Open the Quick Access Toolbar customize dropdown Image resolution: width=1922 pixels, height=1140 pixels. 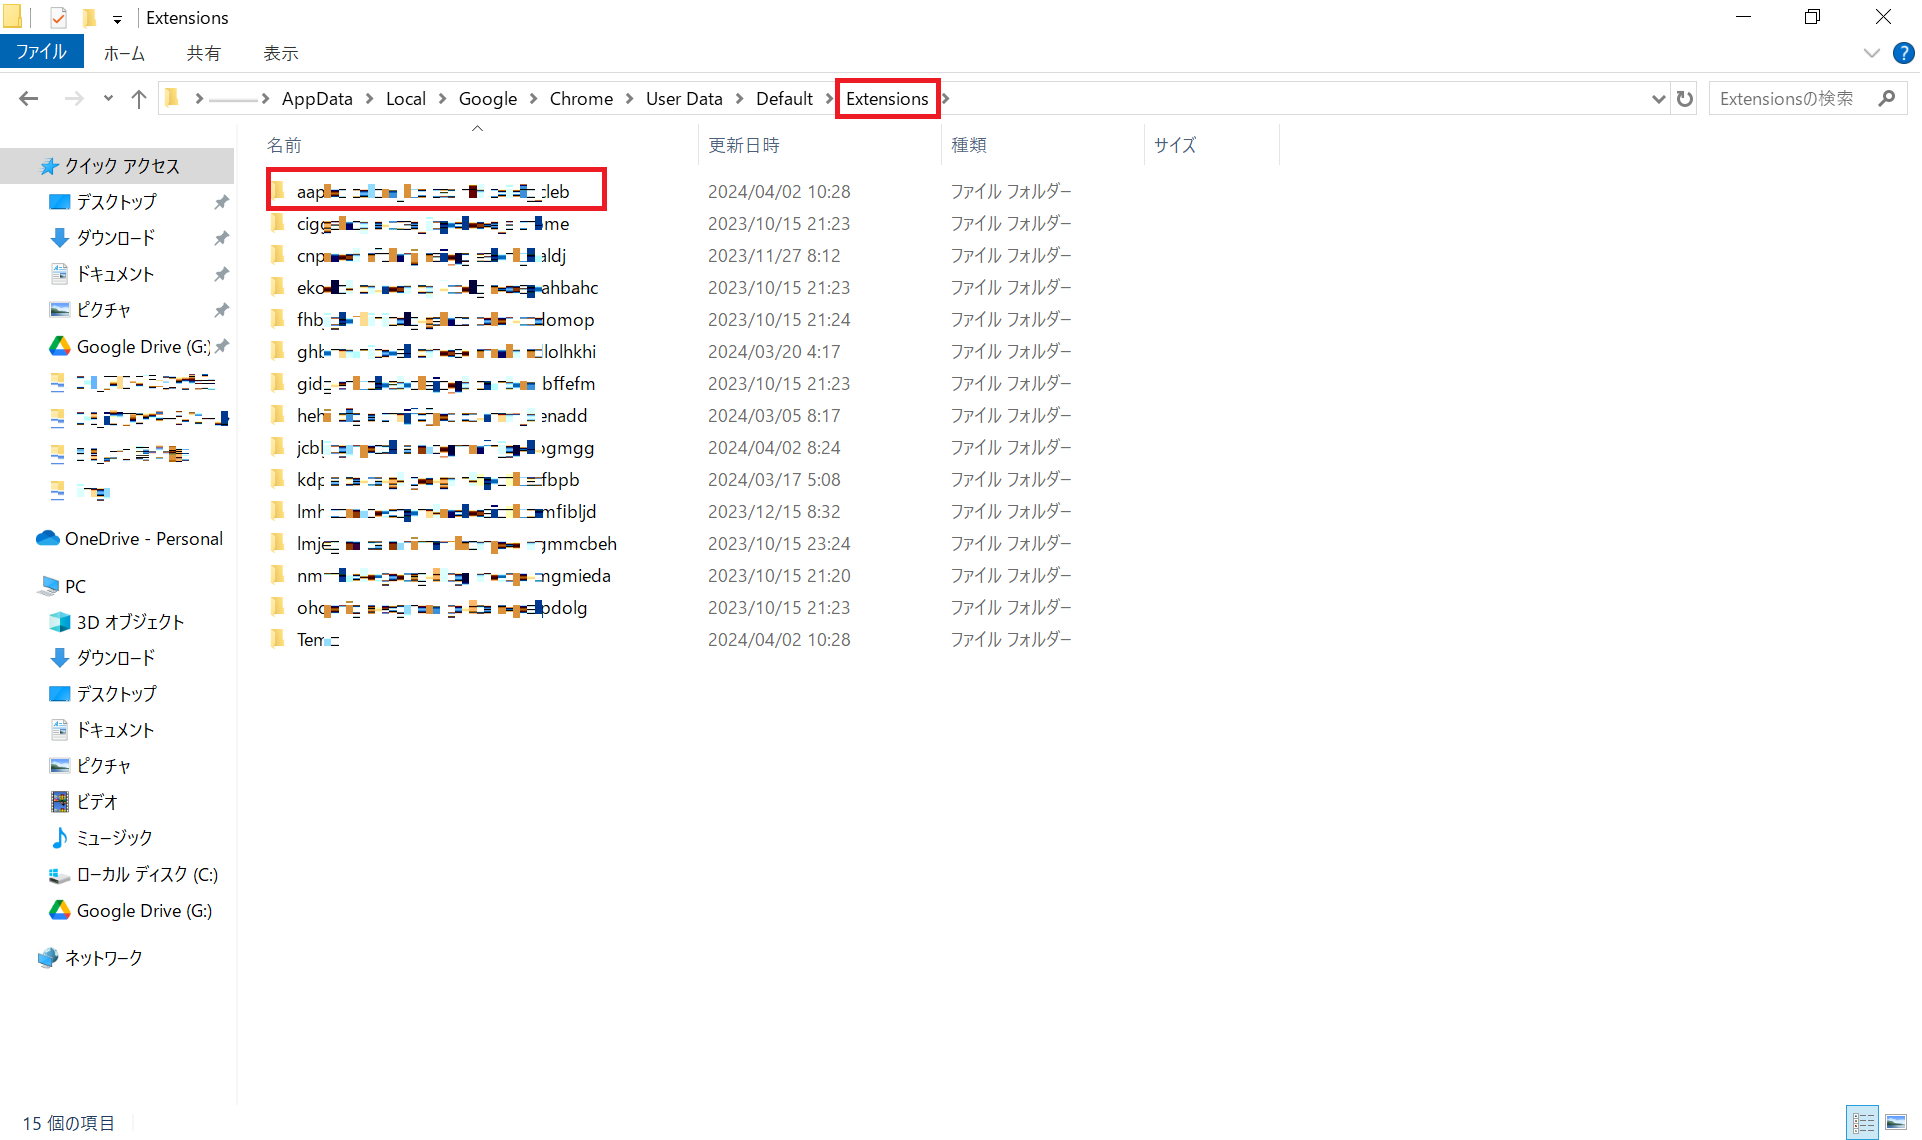tap(117, 18)
